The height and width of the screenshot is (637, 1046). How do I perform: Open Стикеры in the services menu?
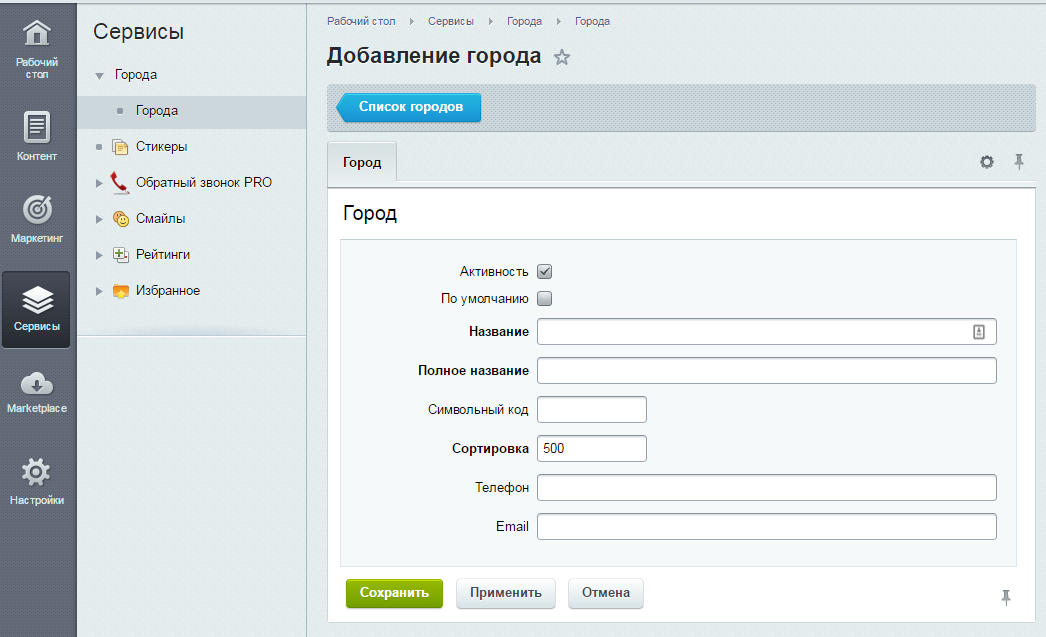coord(161,147)
